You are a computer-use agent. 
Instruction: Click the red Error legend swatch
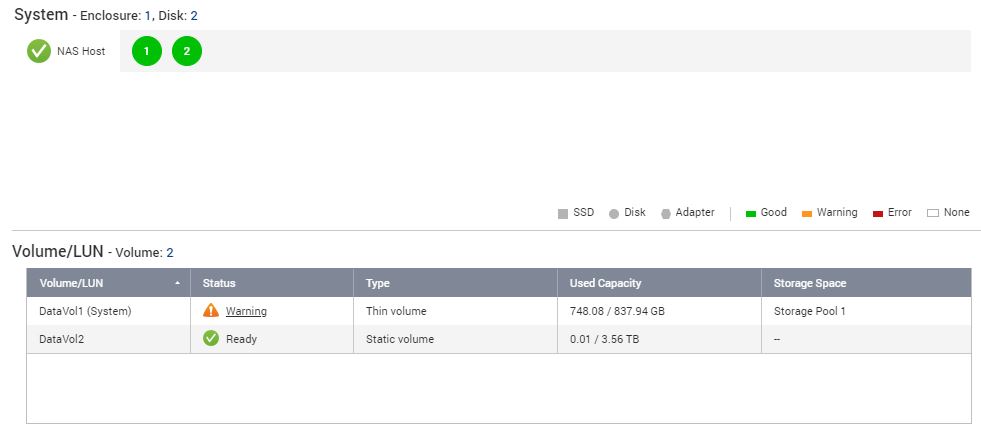coord(878,213)
